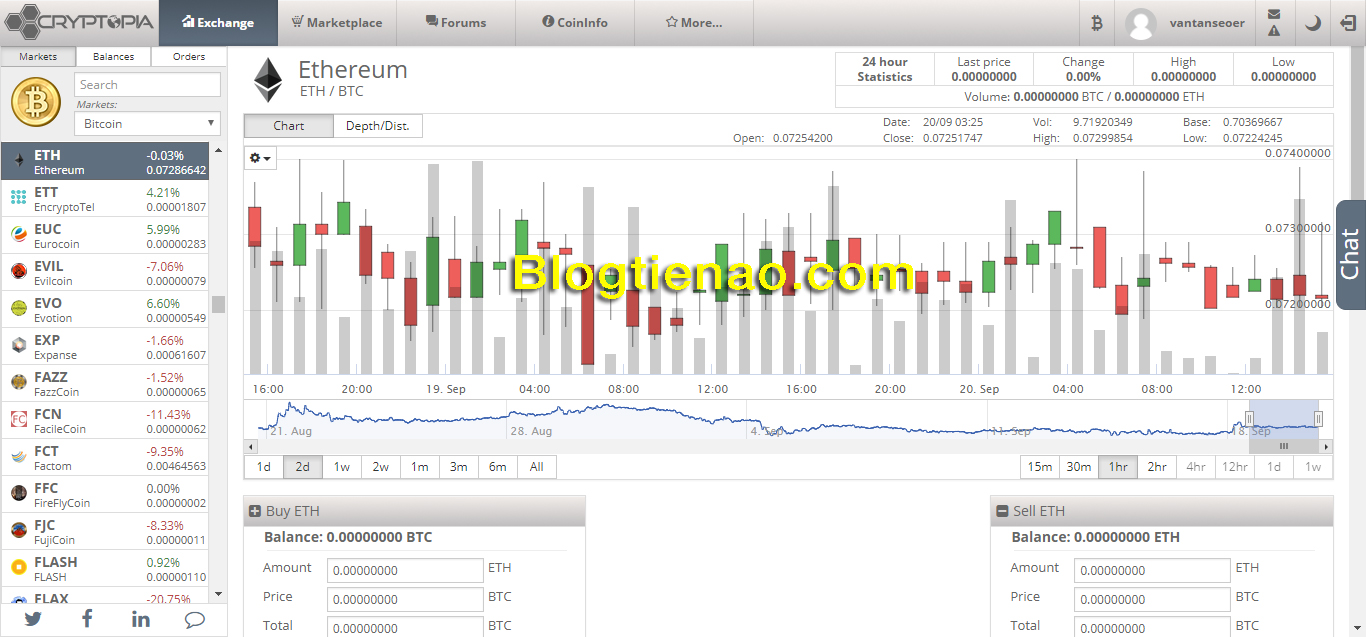Click the vantanseoer username
The height and width of the screenshot is (637, 1366).
pyautogui.click(x=1207, y=22)
